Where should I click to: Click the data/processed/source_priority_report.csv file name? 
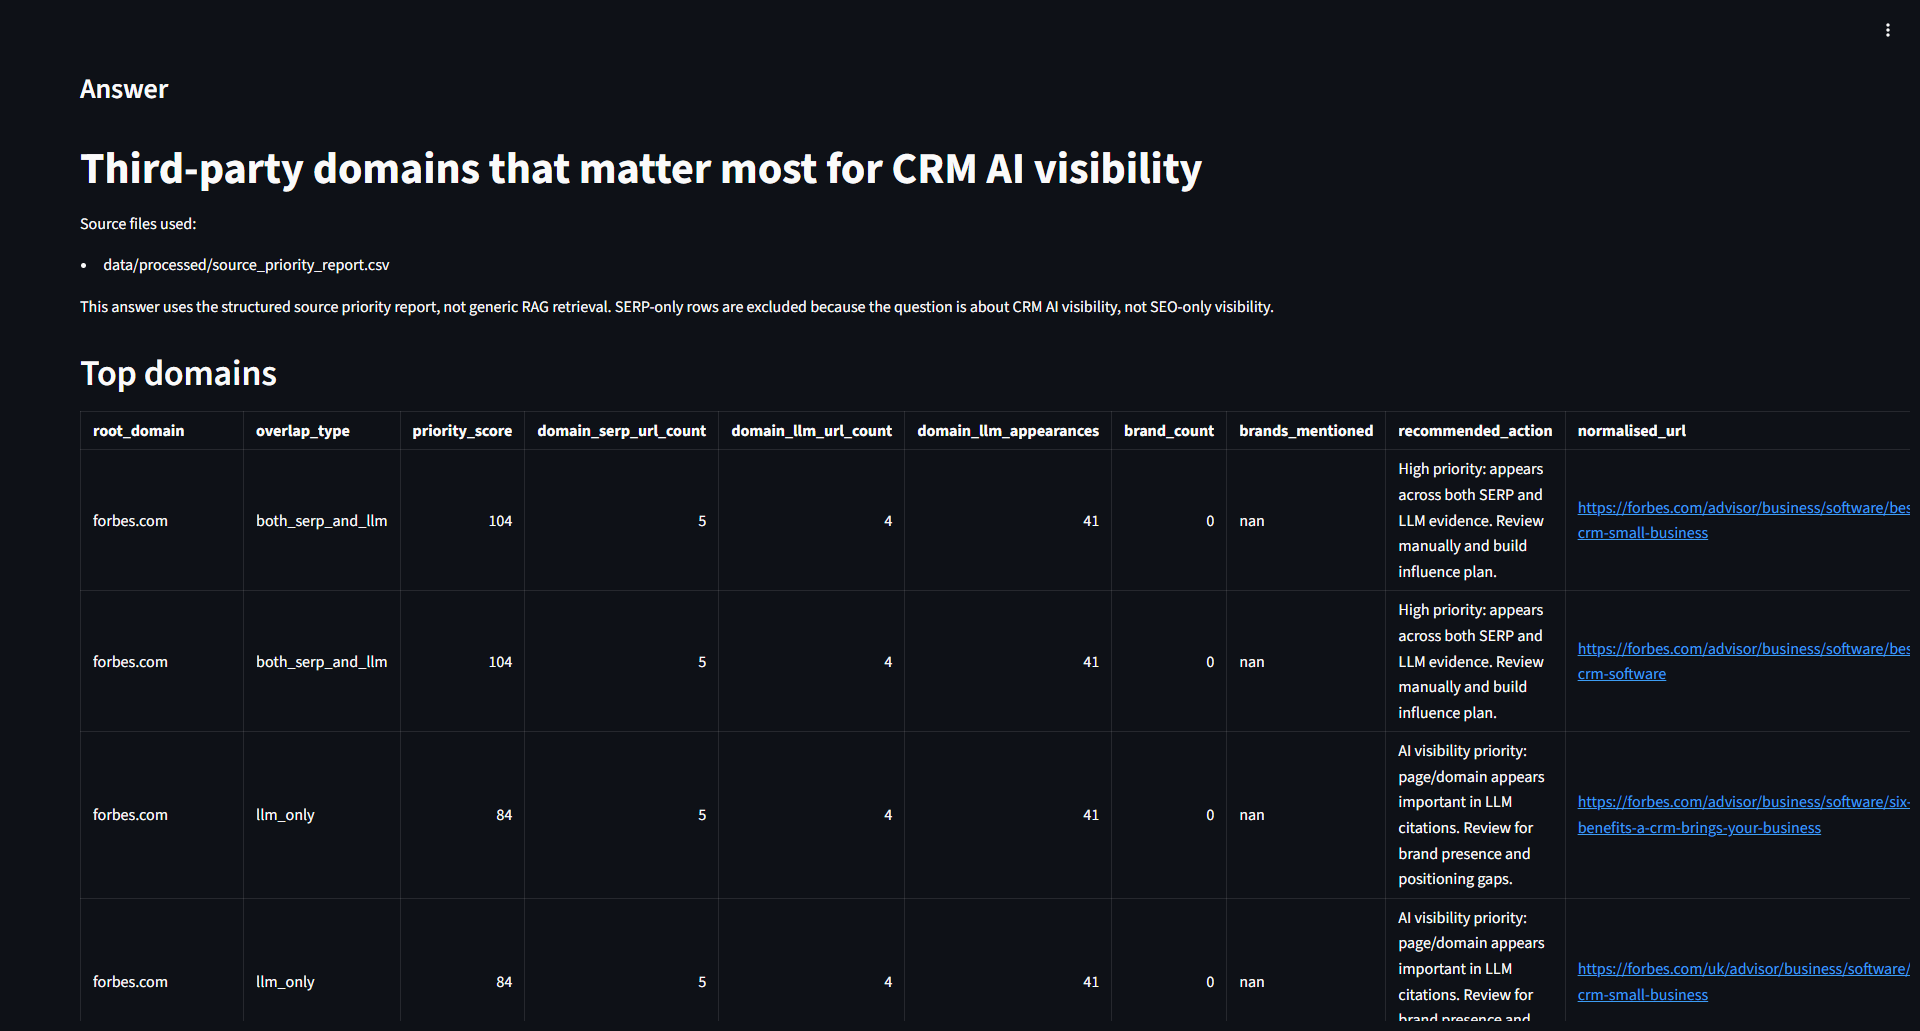click(246, 265)
